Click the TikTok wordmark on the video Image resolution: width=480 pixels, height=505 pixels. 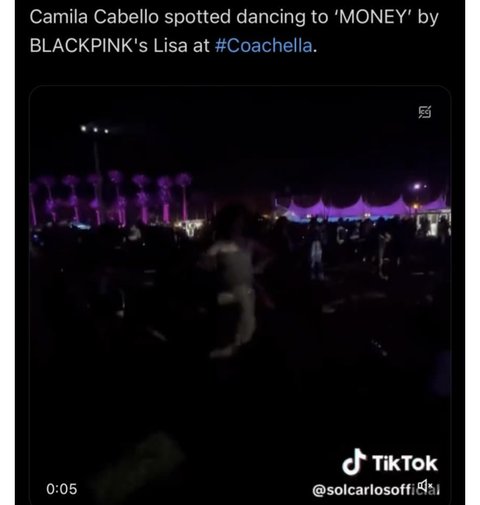pos(405,463)
